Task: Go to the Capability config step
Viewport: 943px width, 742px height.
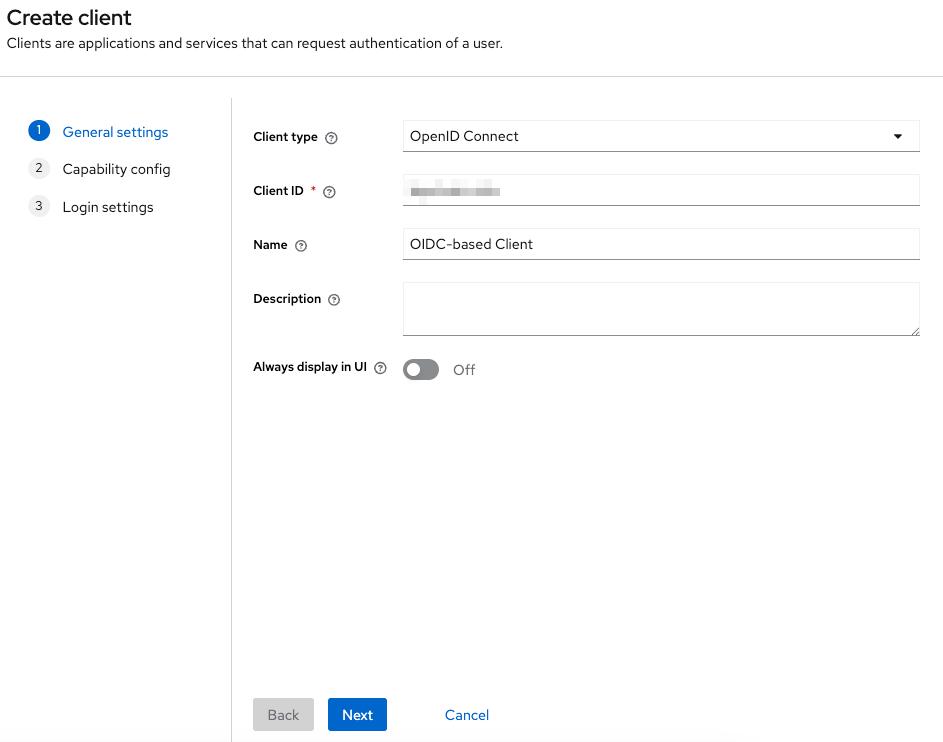Action: pyautogui.click(x=116, y=169)
